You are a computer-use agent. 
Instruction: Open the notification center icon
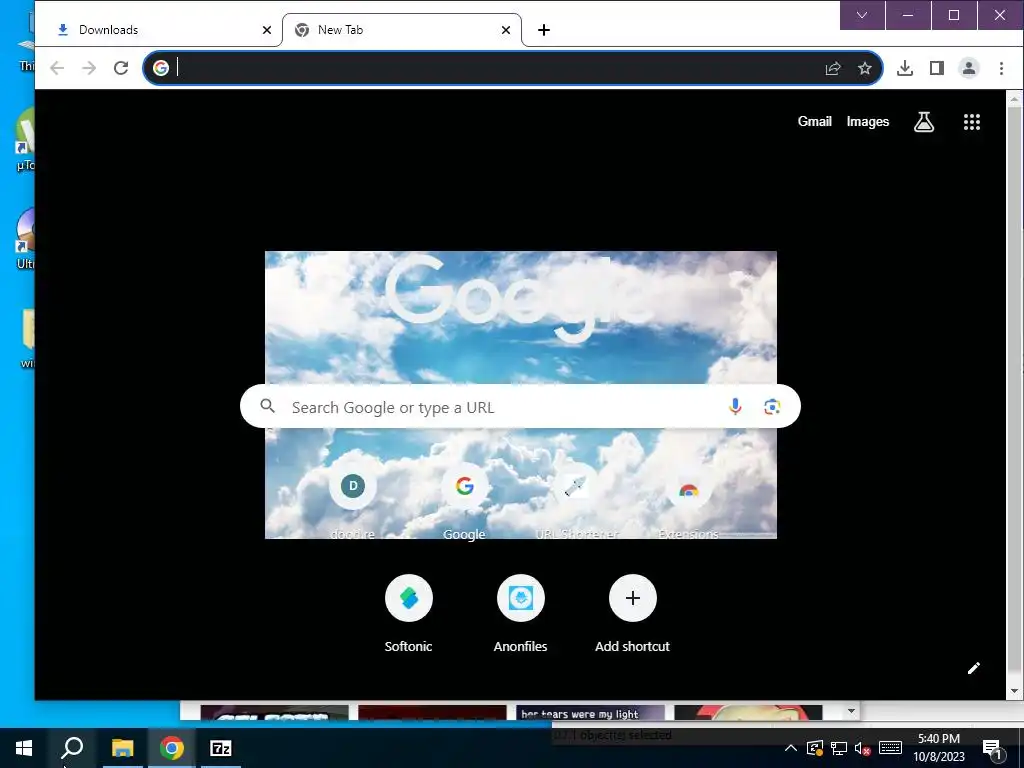992,749
